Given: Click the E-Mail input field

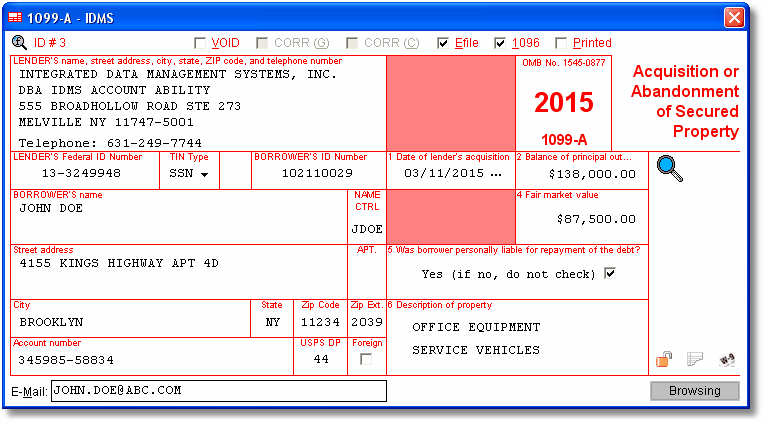Looking at the screenshot, I should coord(218,391).
